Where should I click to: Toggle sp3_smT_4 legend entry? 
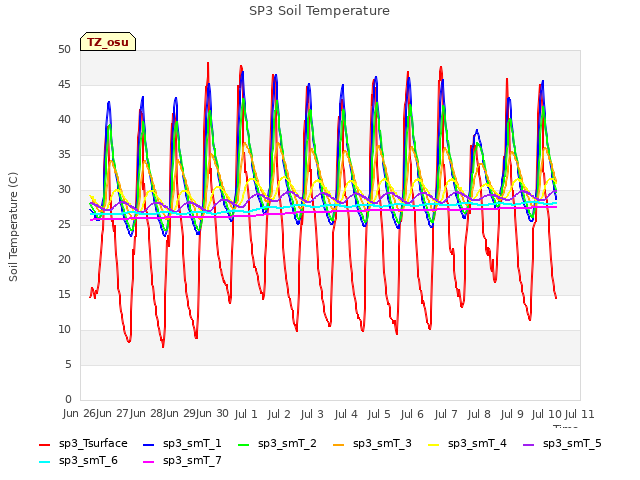pos(467,443)
